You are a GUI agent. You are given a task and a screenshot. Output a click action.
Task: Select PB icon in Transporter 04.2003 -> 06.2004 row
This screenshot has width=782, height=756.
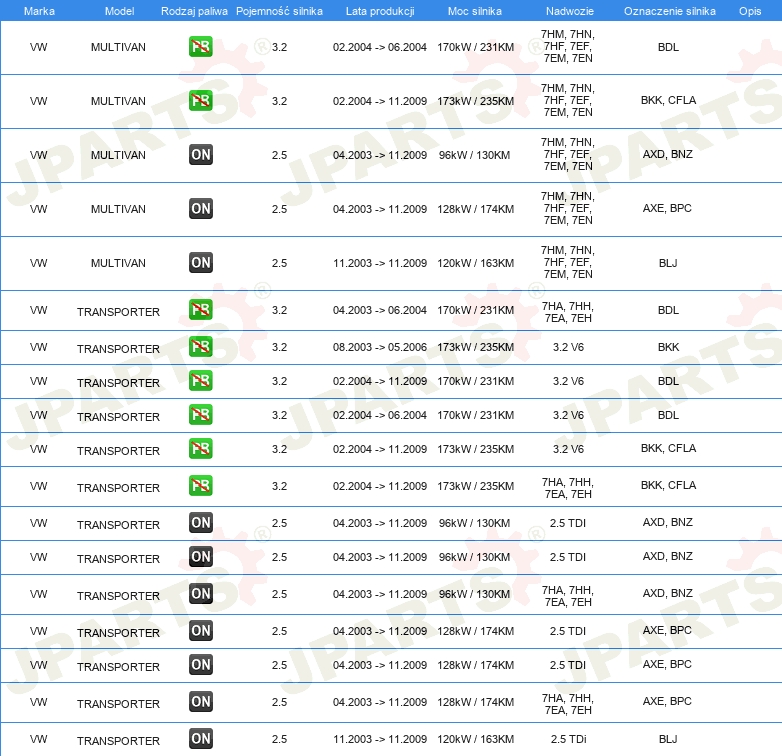(x=200, y=310)
